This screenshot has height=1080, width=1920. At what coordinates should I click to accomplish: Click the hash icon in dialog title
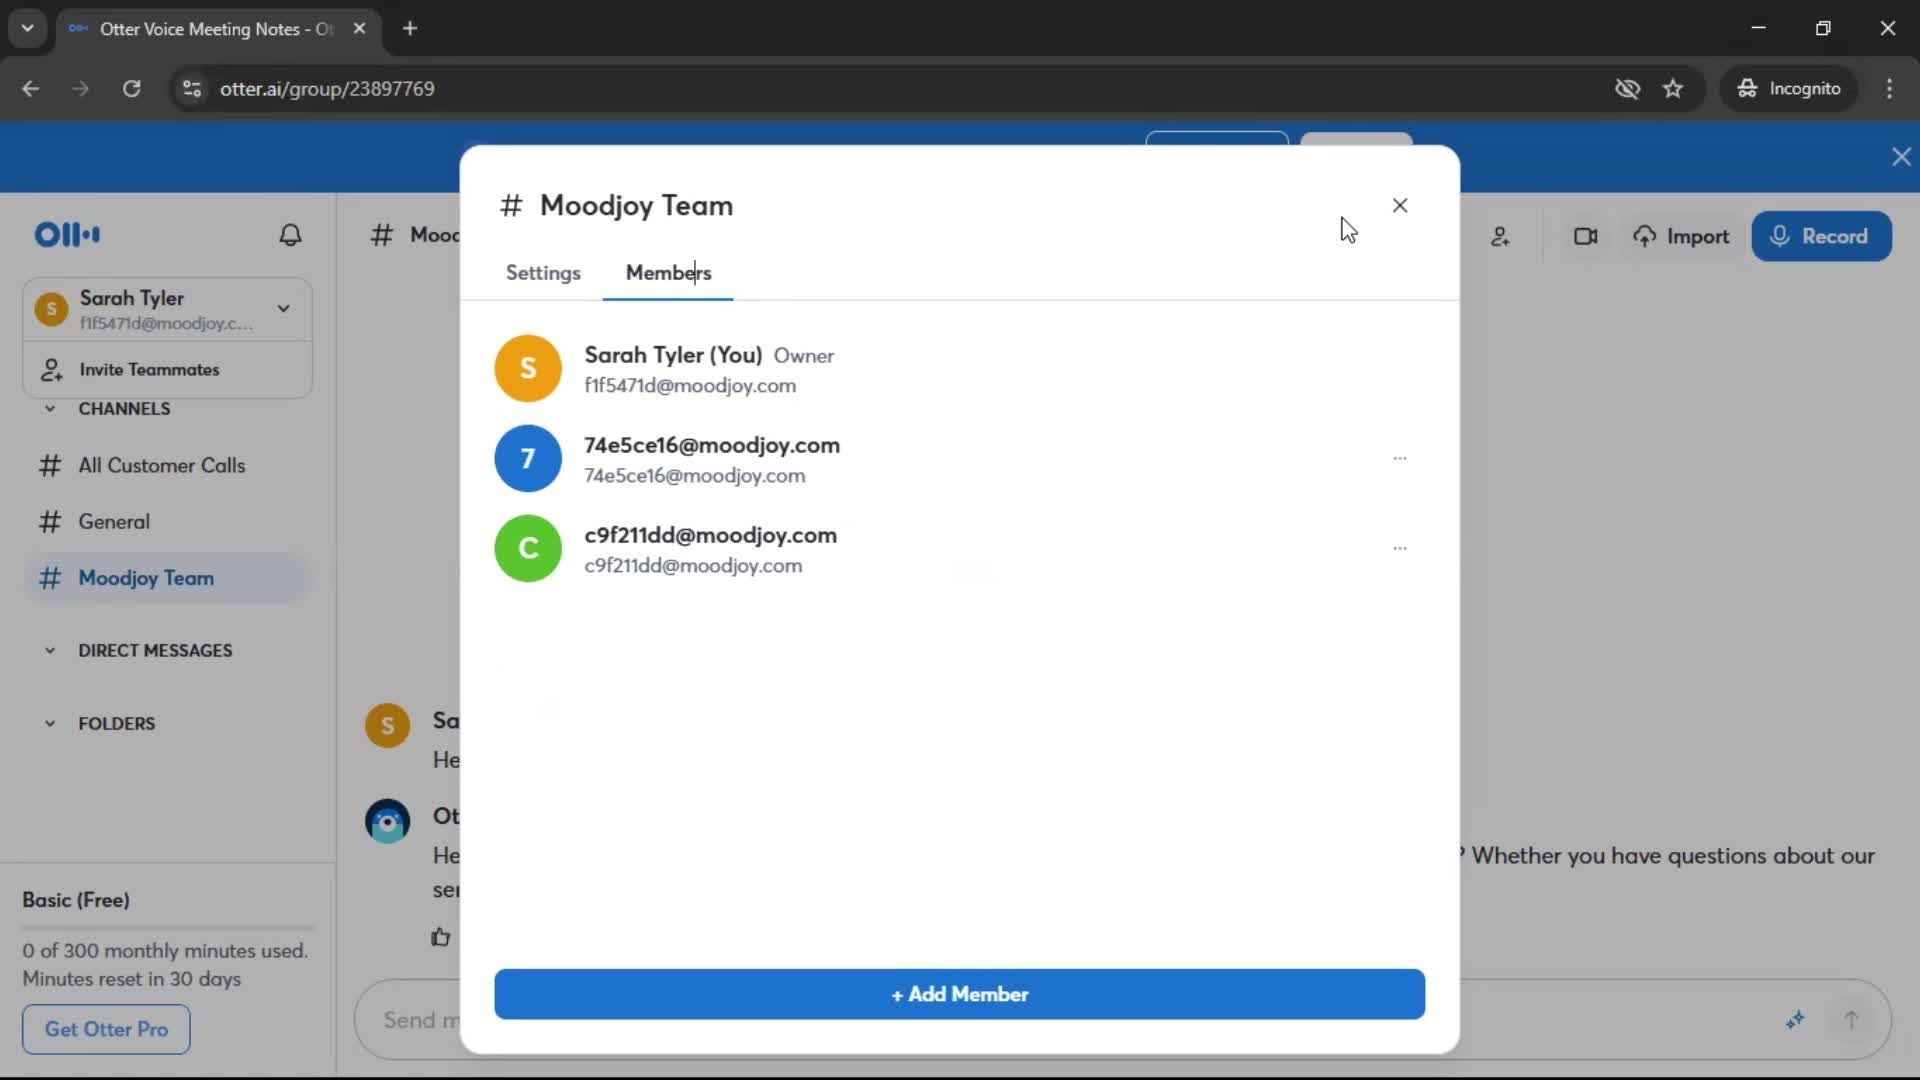coord(511,206)
